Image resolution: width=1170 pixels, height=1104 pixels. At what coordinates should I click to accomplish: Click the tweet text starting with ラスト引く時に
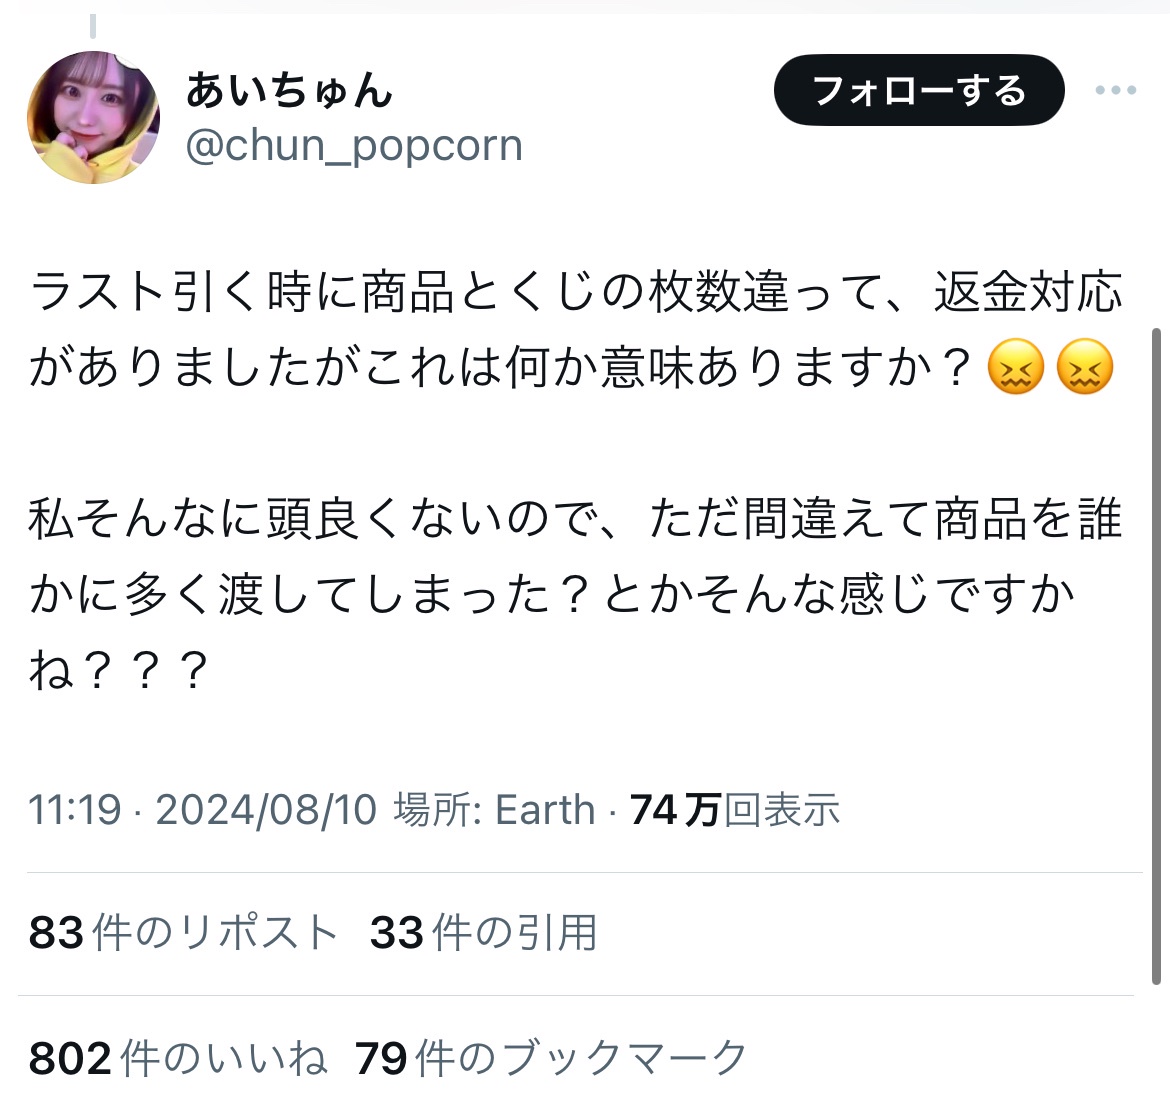575,329
